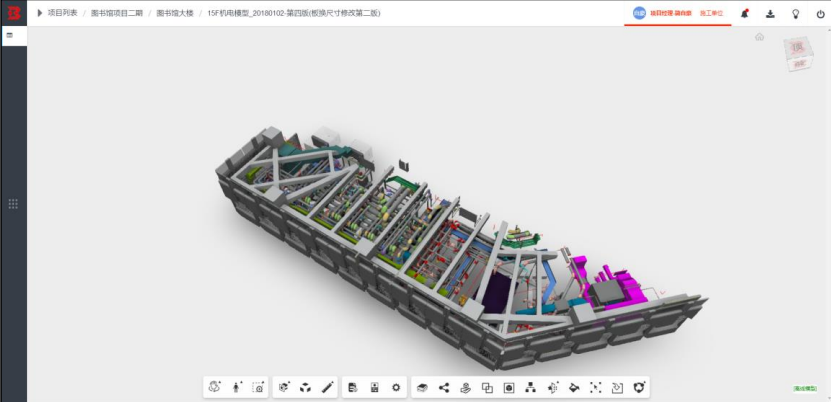Go to 项目列表 breadcrumb

click(x=63, y=13)
